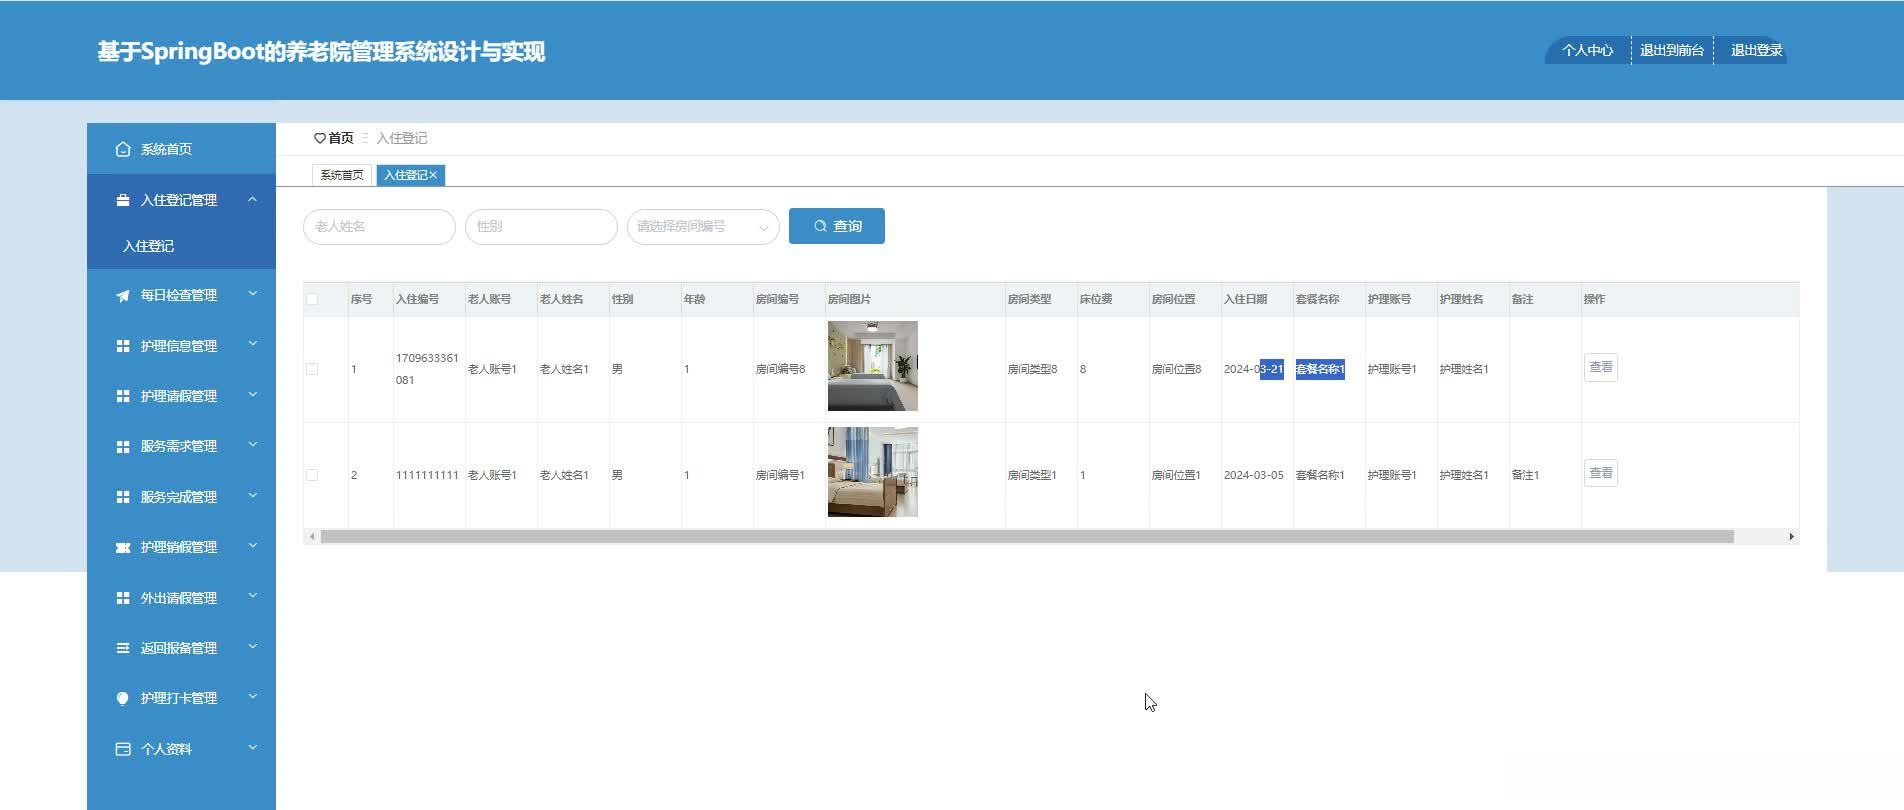Click the ticket icon beside 护理销假管理

(x=123, y=547)
